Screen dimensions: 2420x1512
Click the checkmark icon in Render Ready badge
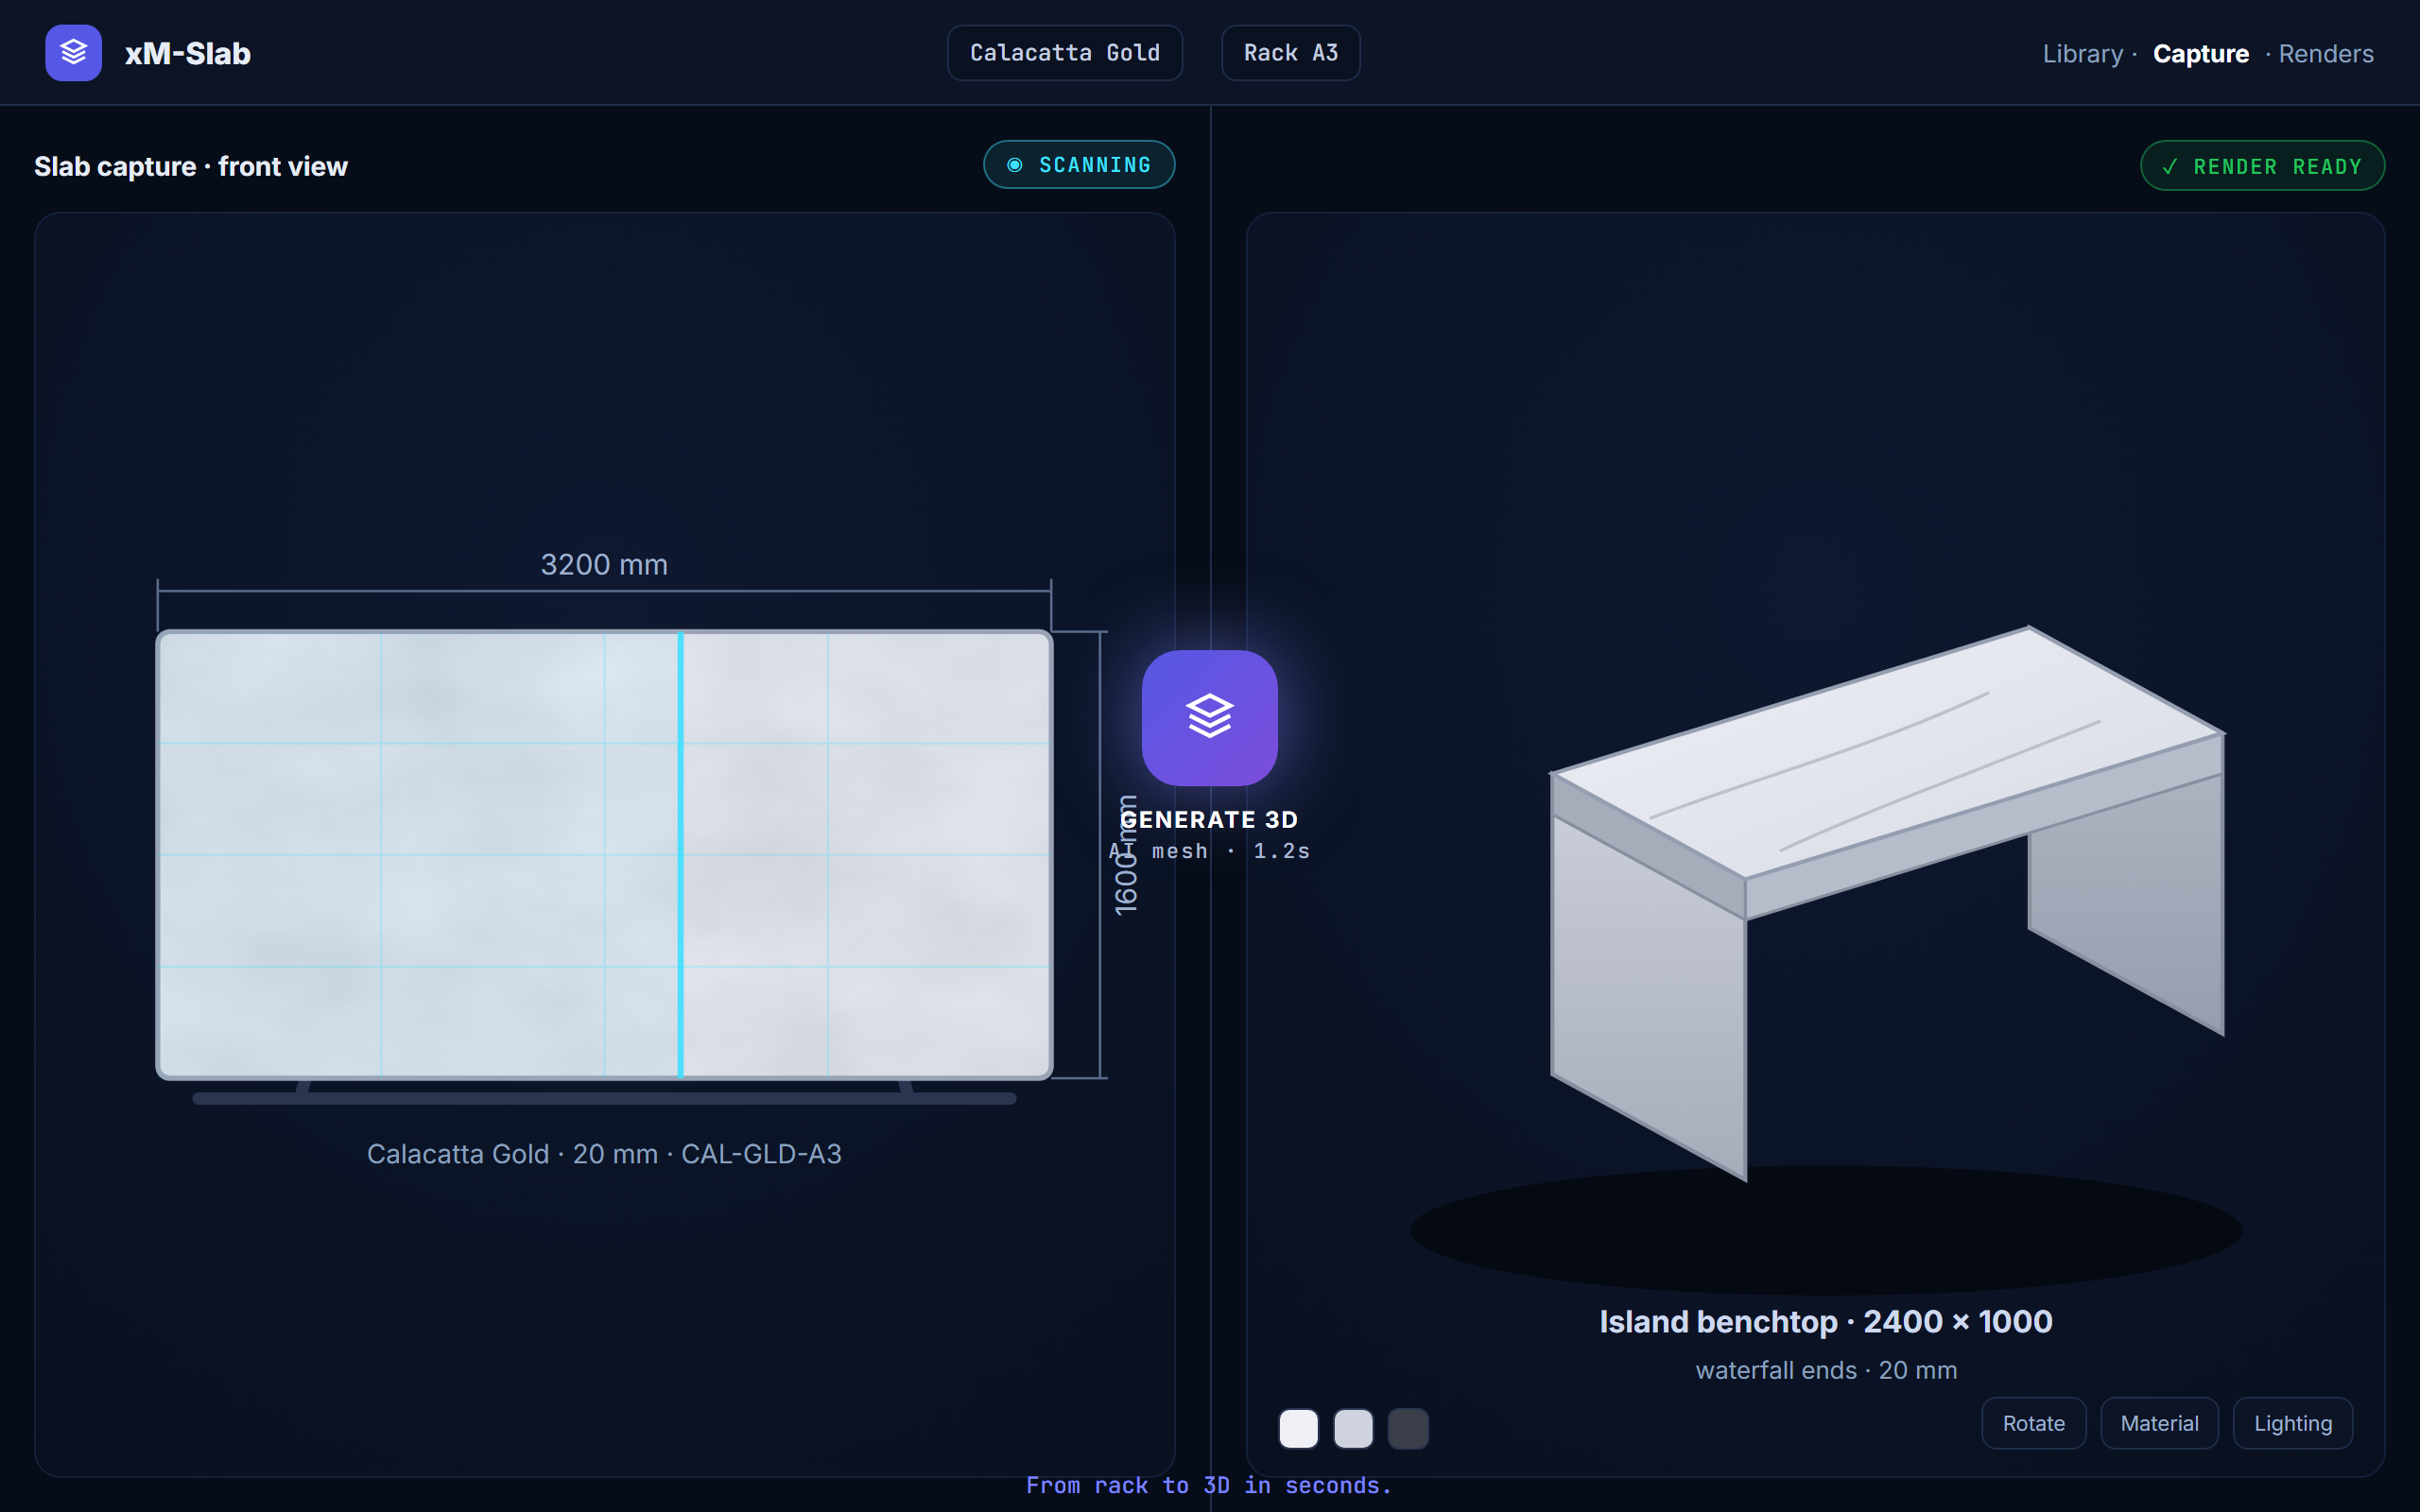2170,167
